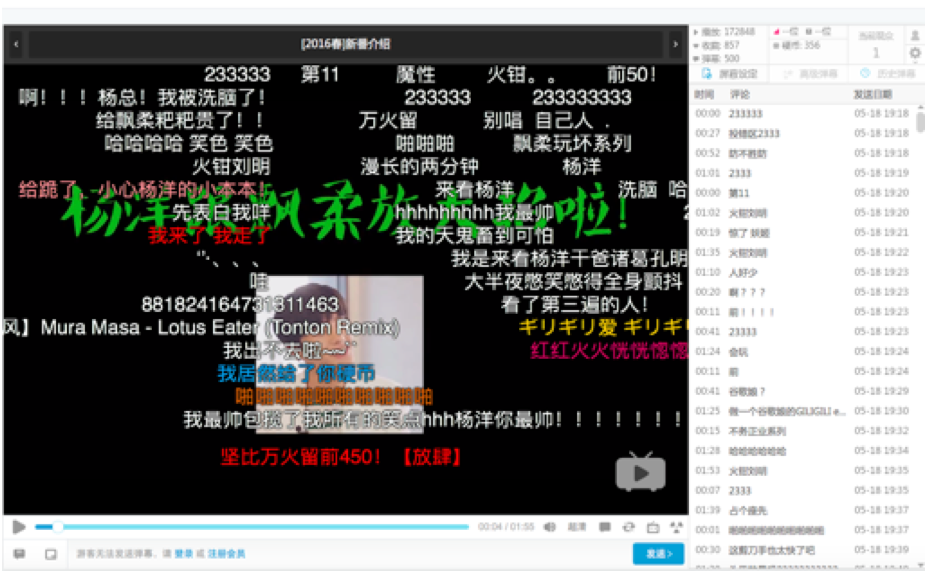931x572 pixels.
Task: Click the pink like icon in stats
Action: (x=776, y=32)
